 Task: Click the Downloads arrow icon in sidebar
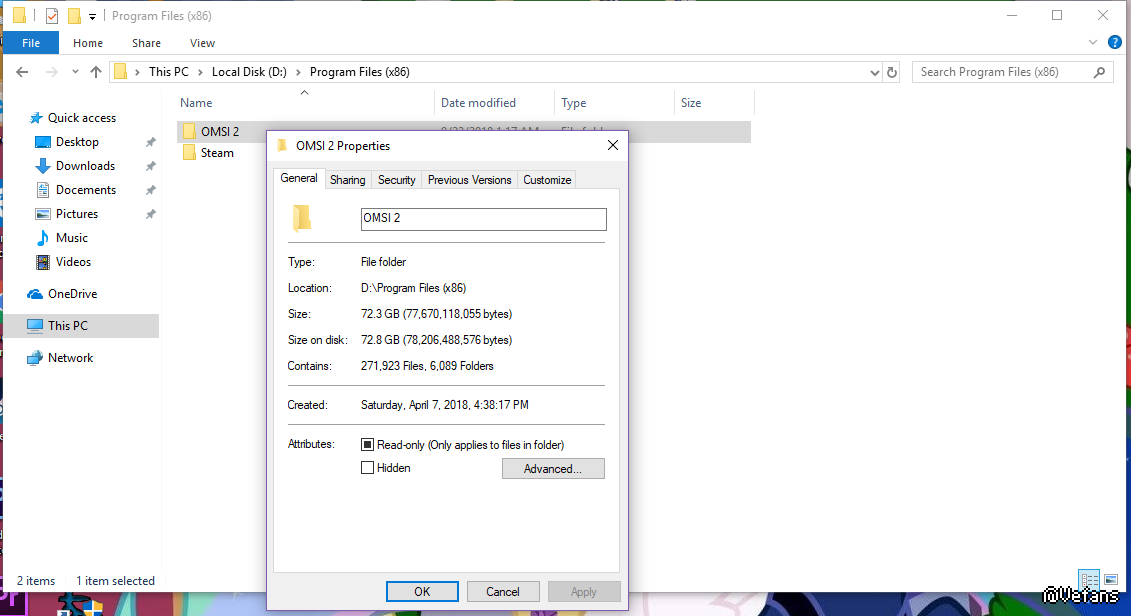[43, 166]
